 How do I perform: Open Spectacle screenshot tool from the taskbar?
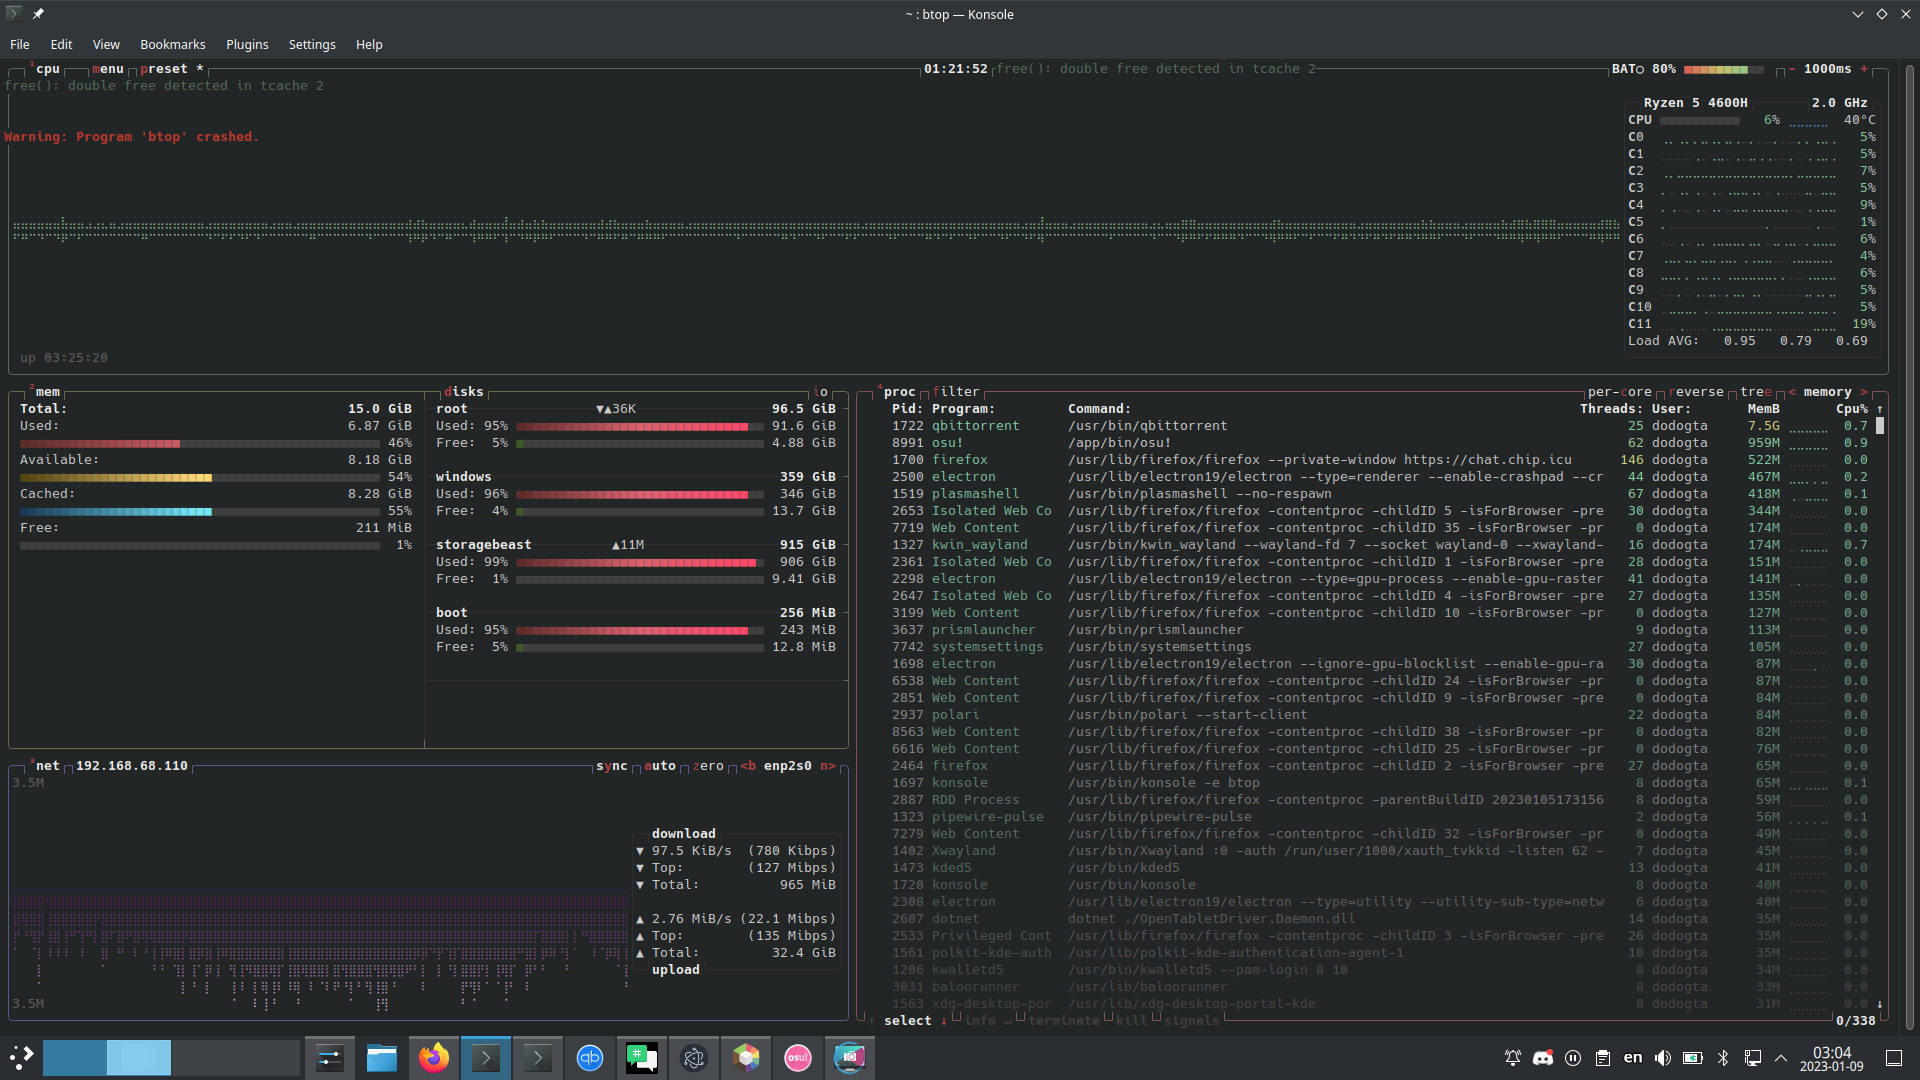click(x=849, y=1057)
